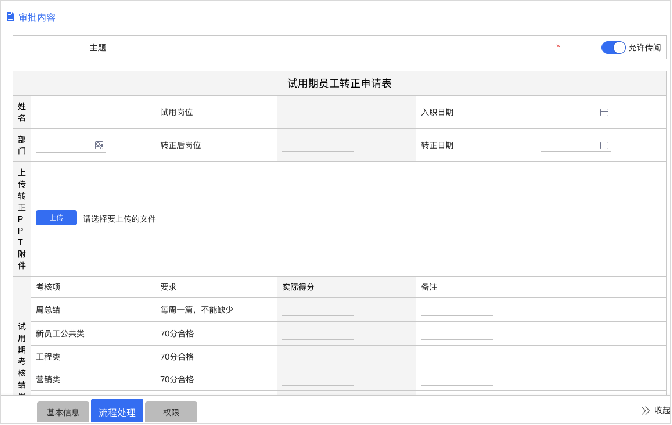This screenshot has width=672, height=425.
Task: Click the department picker icon in 部门 field
Action: pos(99,145)
